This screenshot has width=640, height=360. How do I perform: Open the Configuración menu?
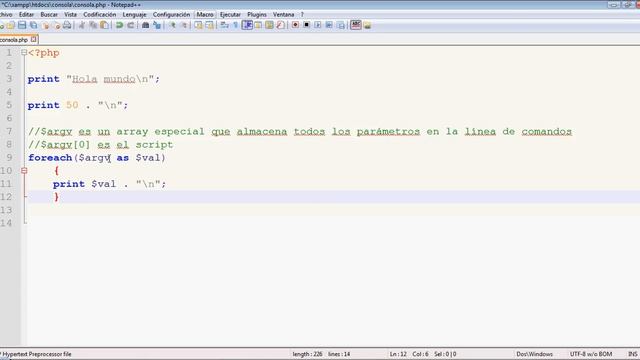(171, 15)
